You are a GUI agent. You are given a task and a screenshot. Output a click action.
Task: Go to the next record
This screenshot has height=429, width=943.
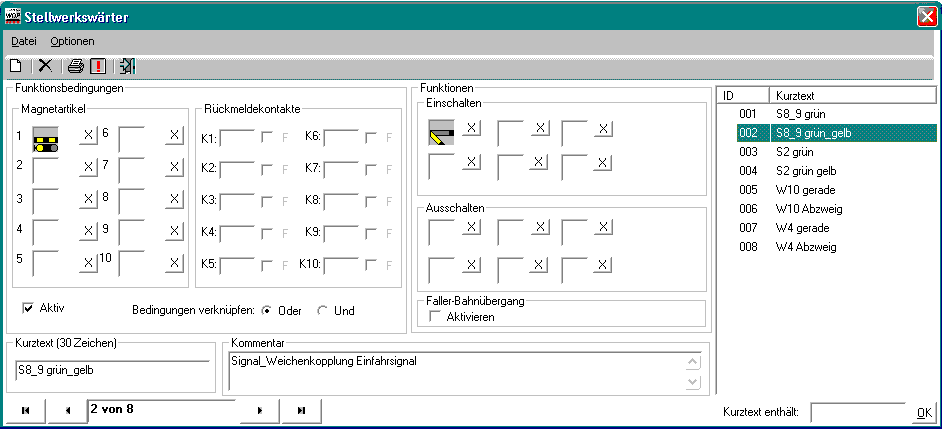260,410
